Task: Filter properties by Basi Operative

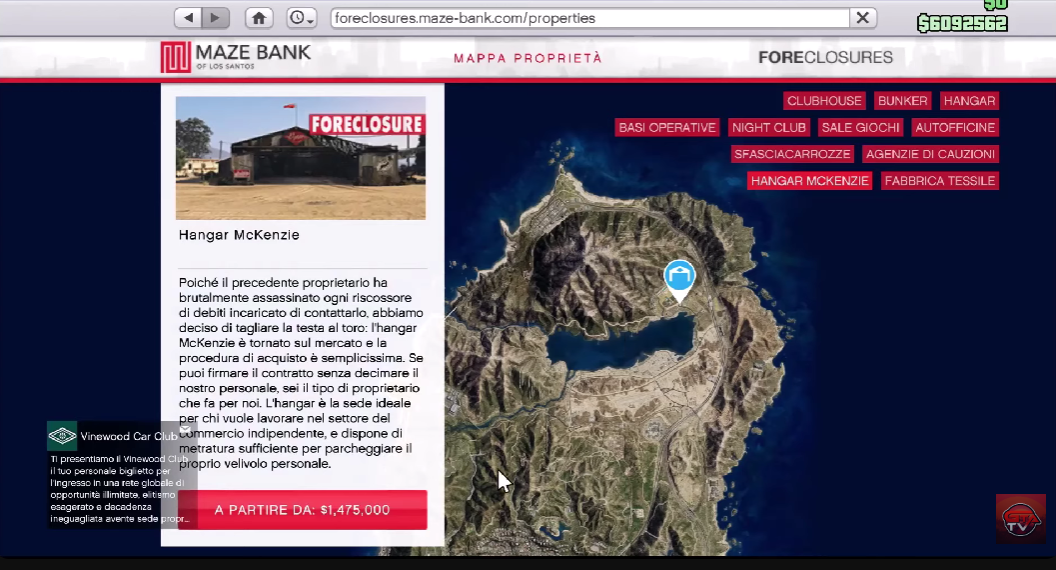Action: point(667,127)
